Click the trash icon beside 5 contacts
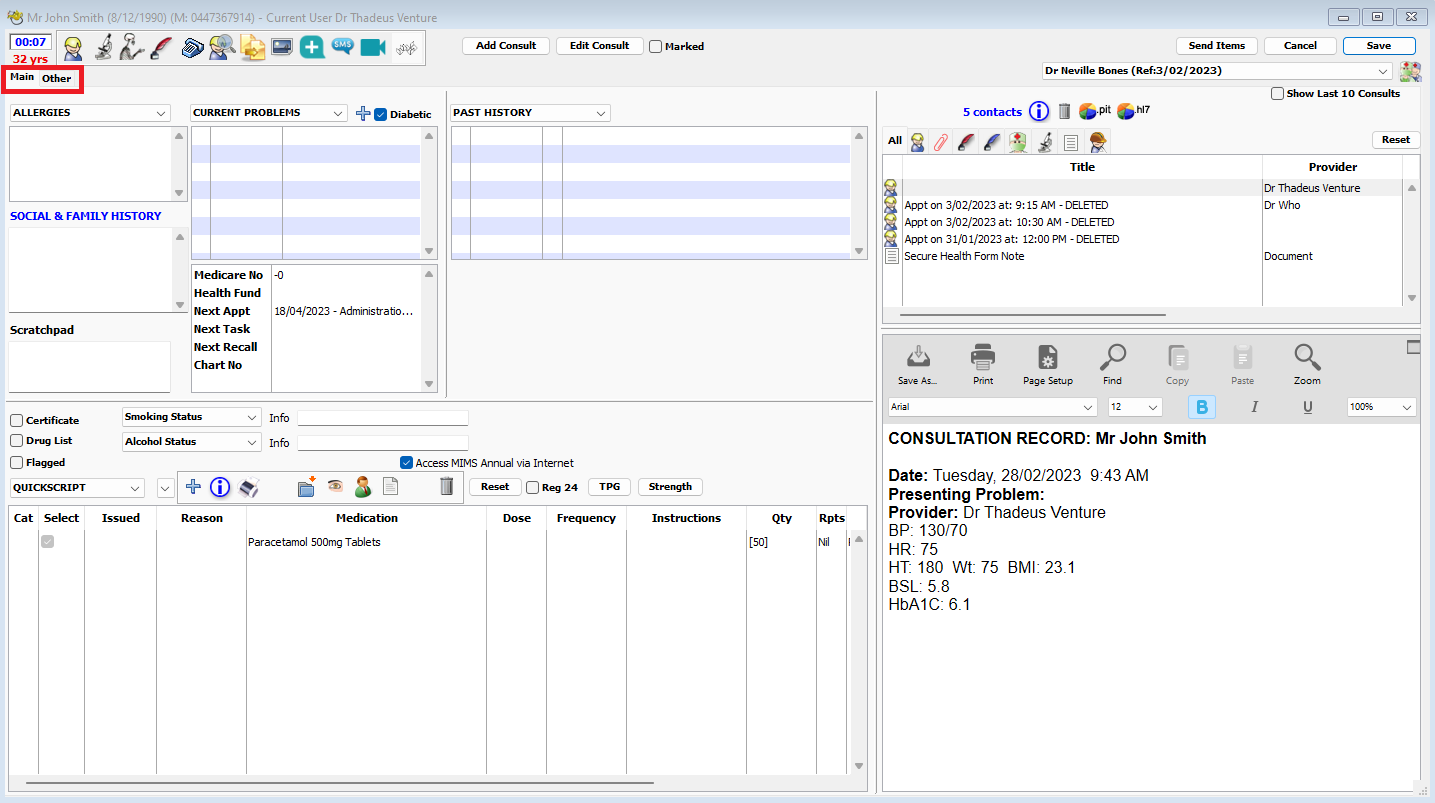 [1064, 111]
